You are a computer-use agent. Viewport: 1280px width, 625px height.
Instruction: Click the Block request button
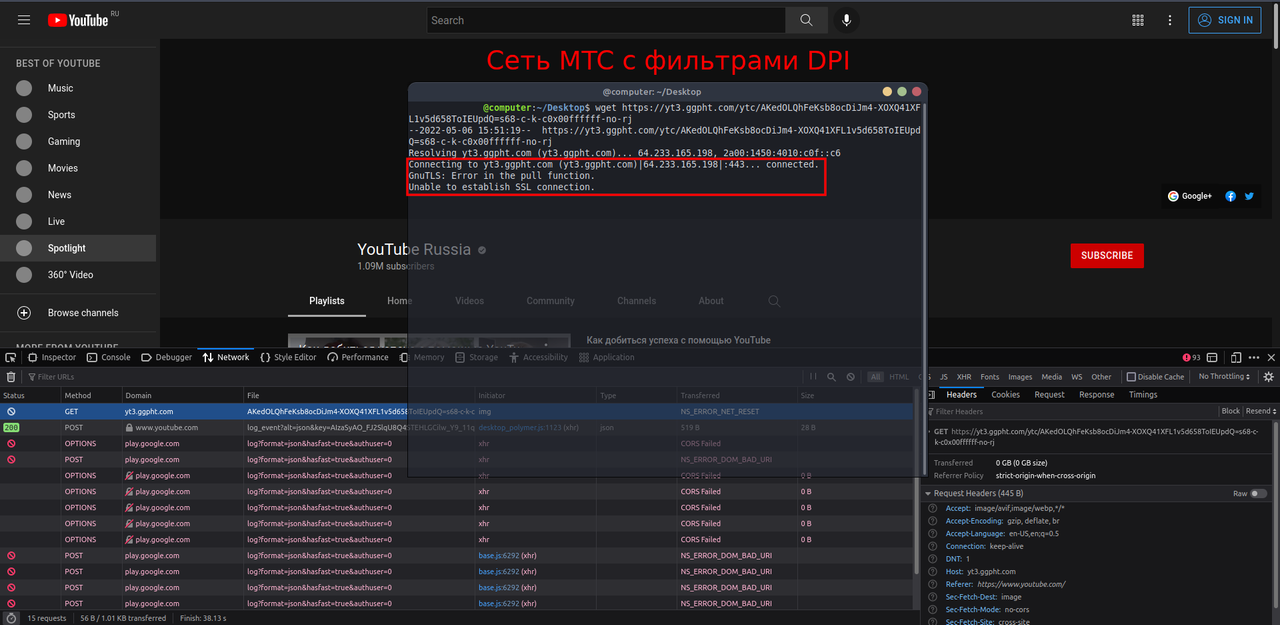[x=1230, y=411]
